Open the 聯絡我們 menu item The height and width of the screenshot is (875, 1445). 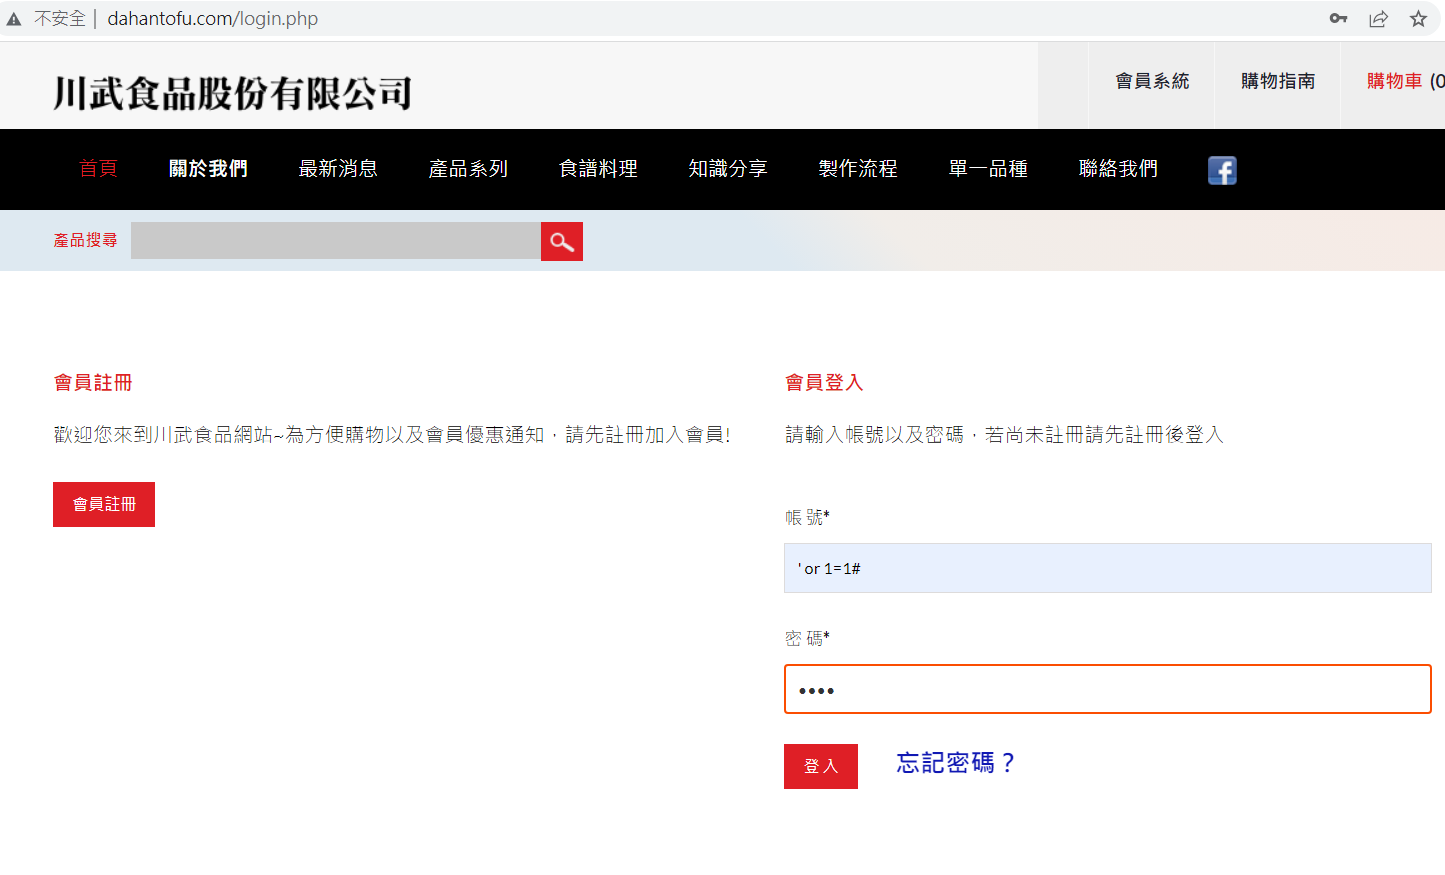(x=1118, y=168)
